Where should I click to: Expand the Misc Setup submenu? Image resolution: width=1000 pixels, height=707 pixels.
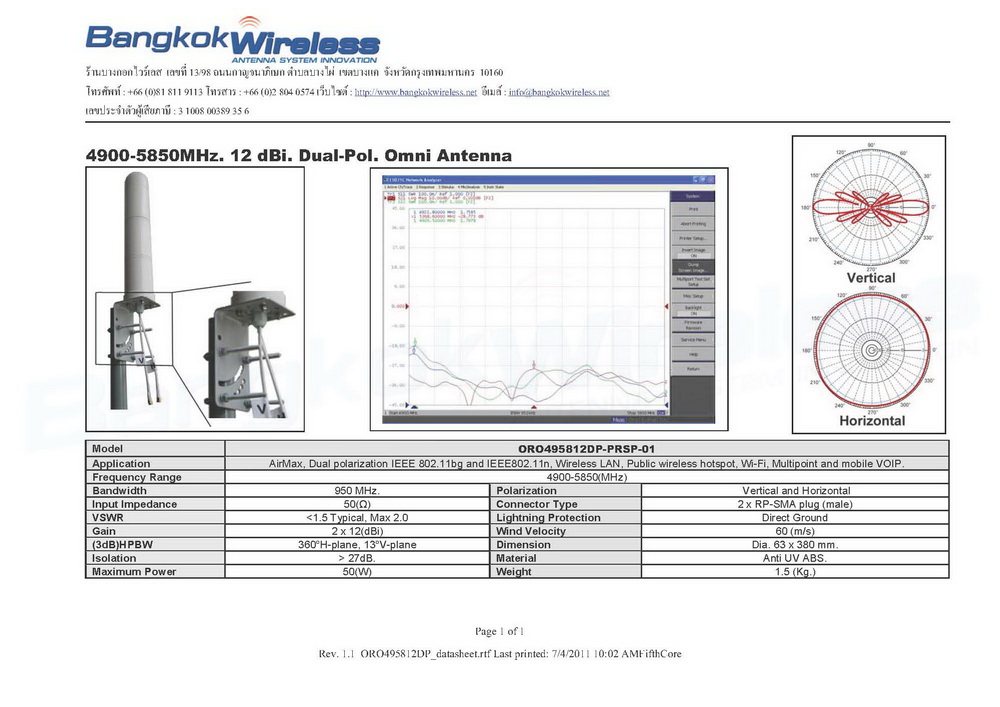coord(692,296)
